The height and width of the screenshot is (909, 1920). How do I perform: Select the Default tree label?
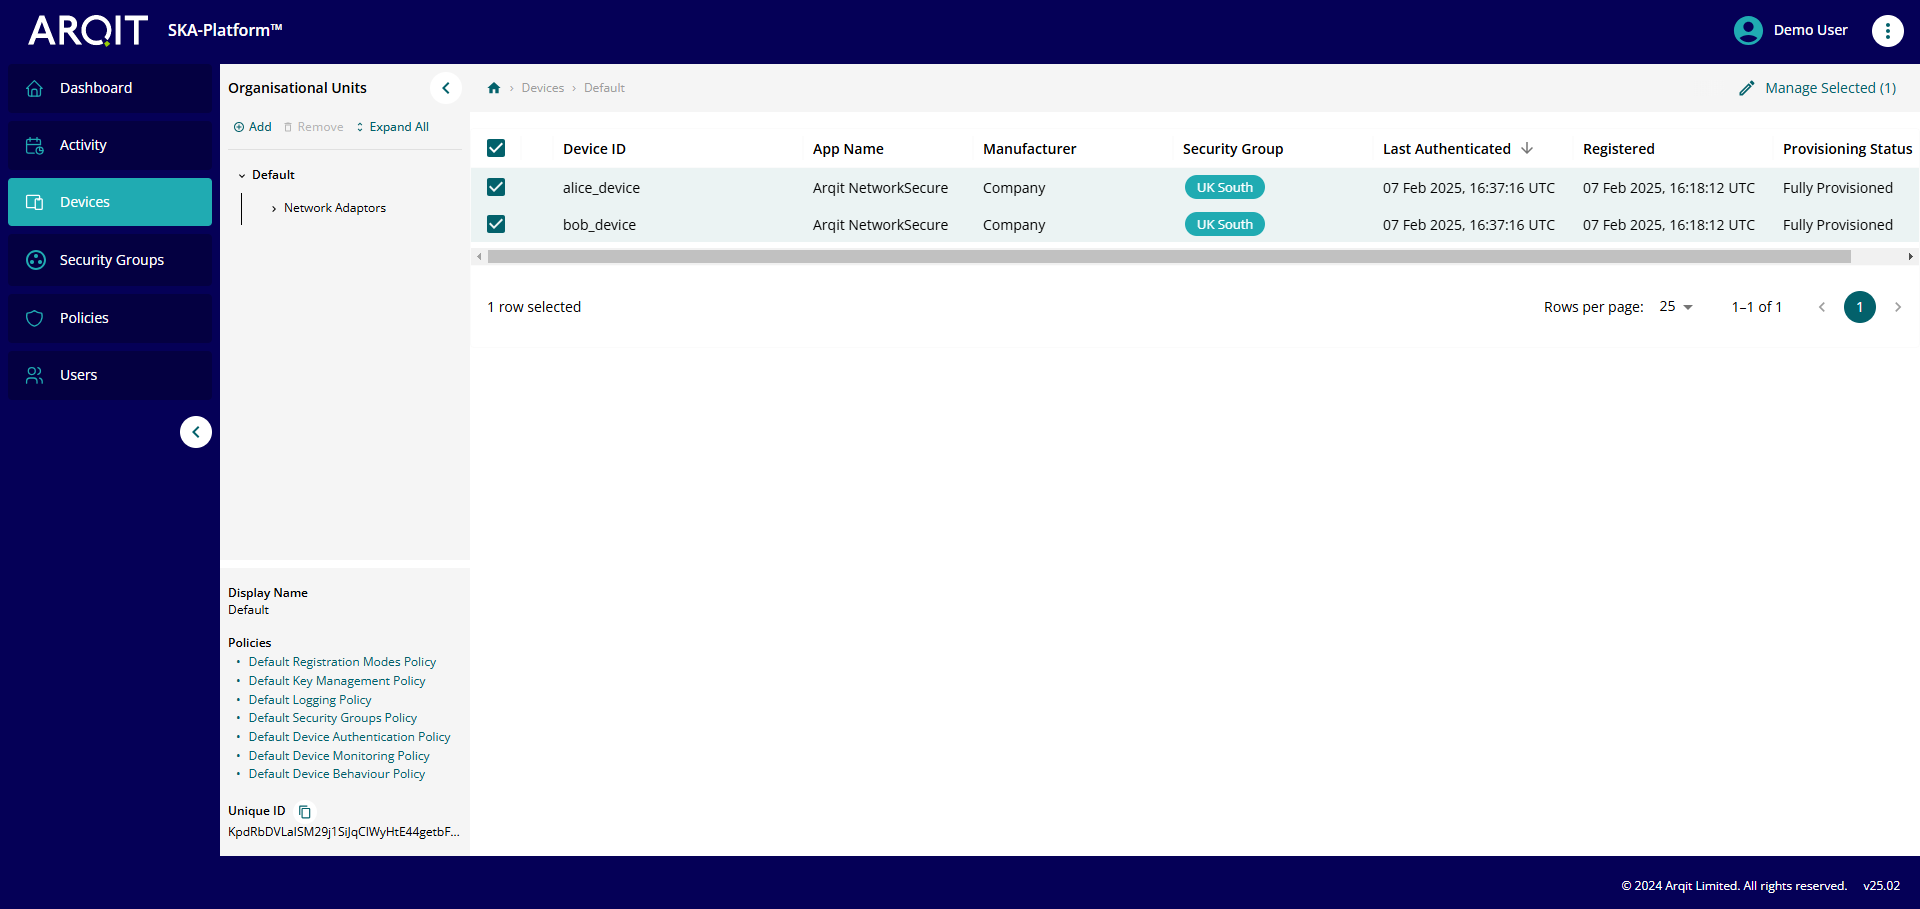click(273, 175)
